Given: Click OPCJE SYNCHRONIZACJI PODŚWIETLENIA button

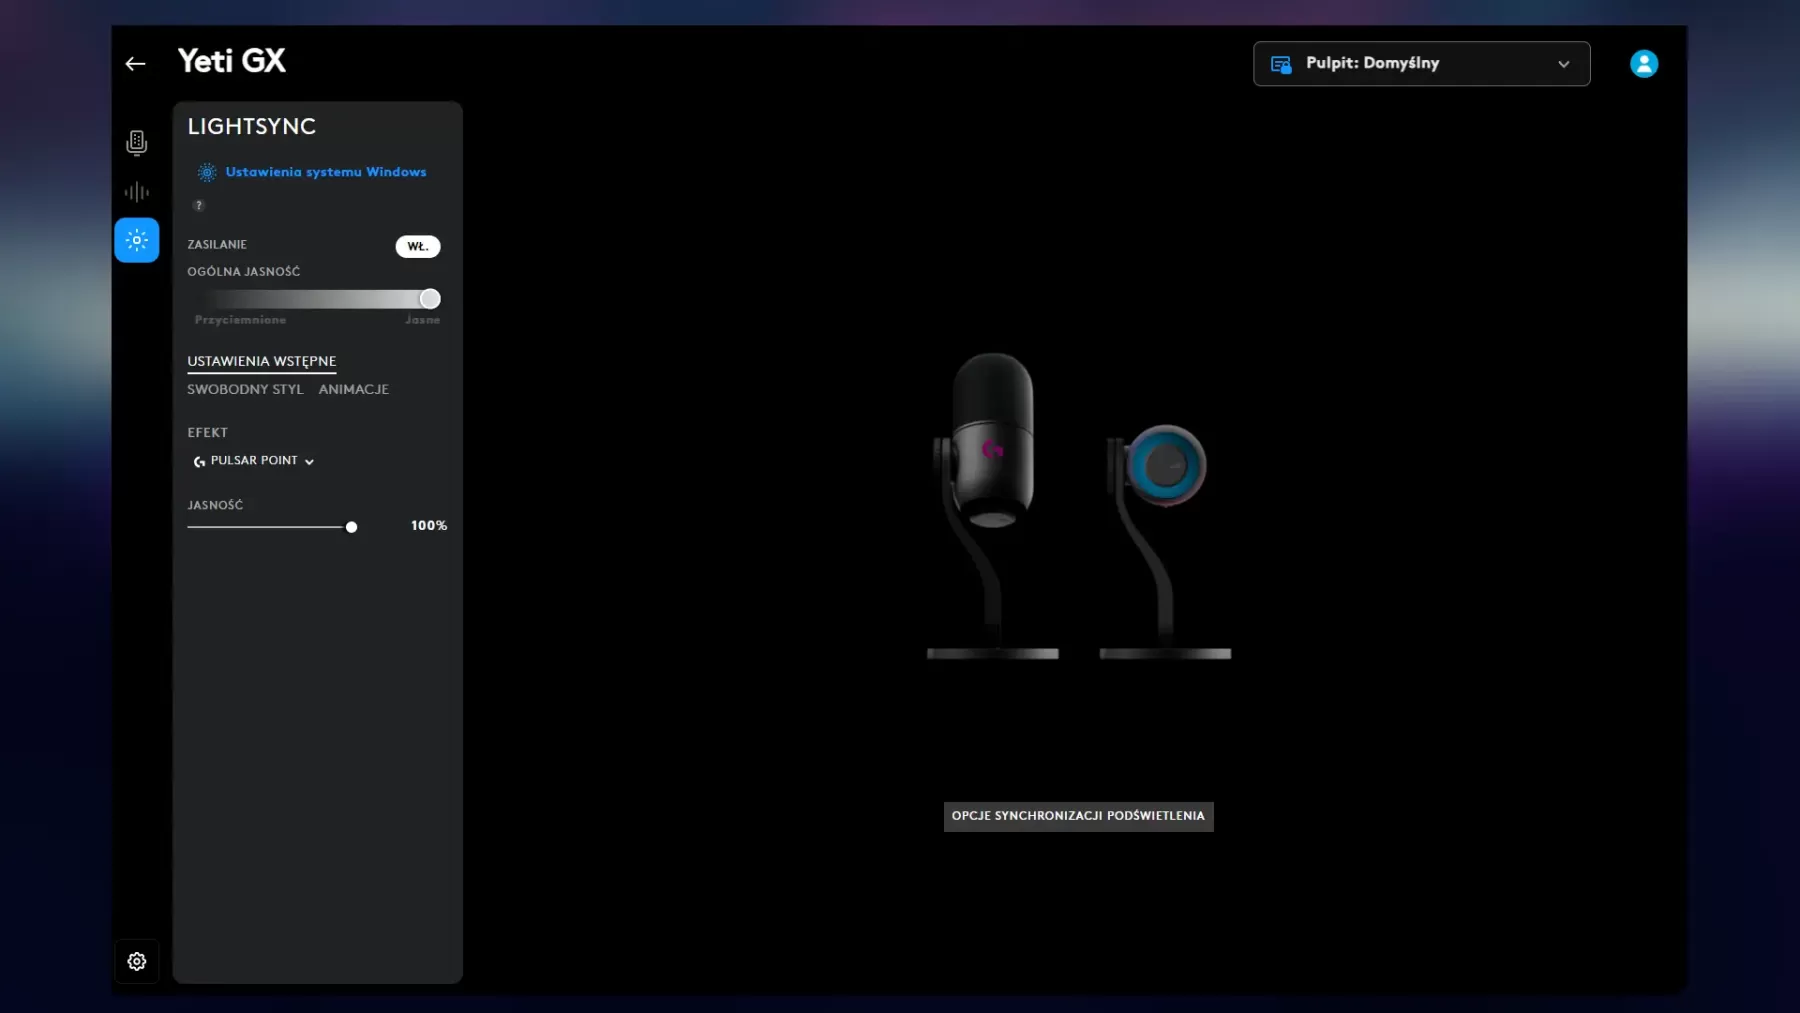Looking at the screenshot, I should pyautogui.click(x=1078, y=816).
